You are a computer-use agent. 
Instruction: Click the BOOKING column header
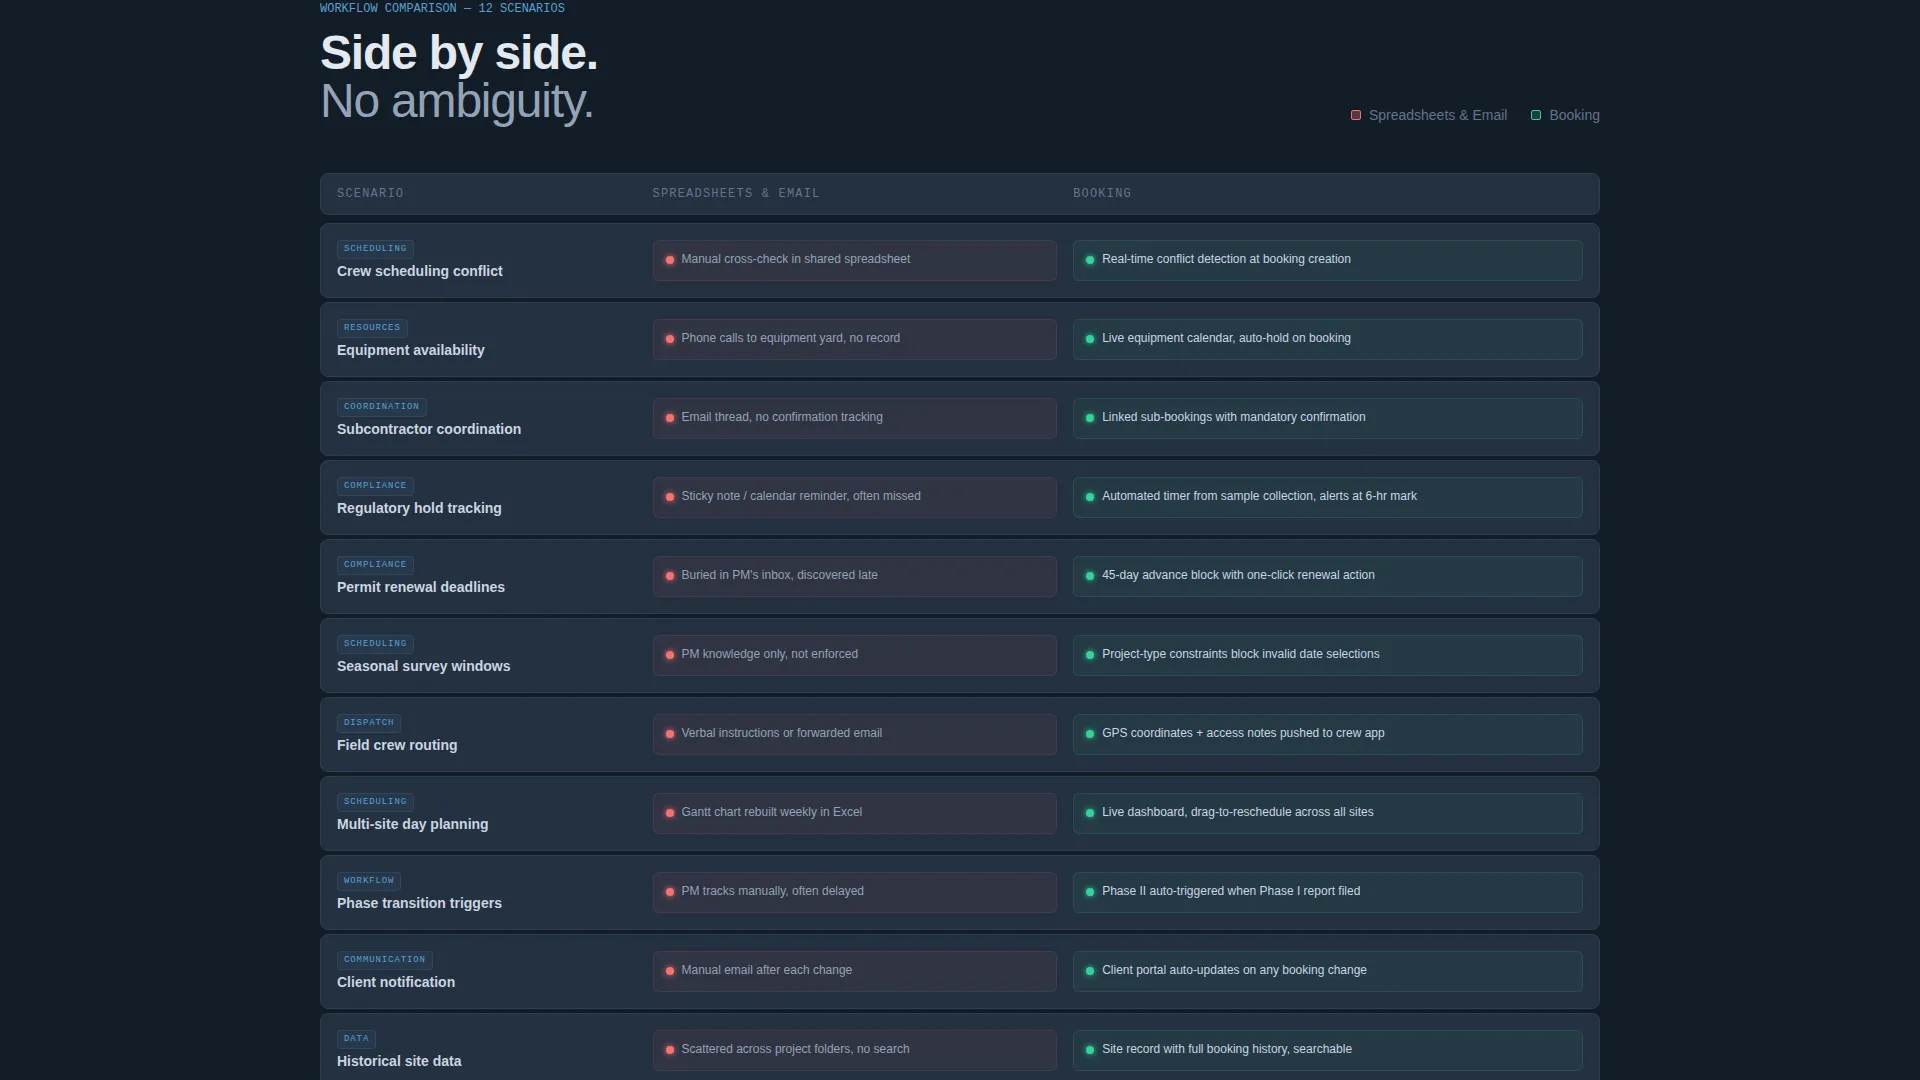[1102, 193]
